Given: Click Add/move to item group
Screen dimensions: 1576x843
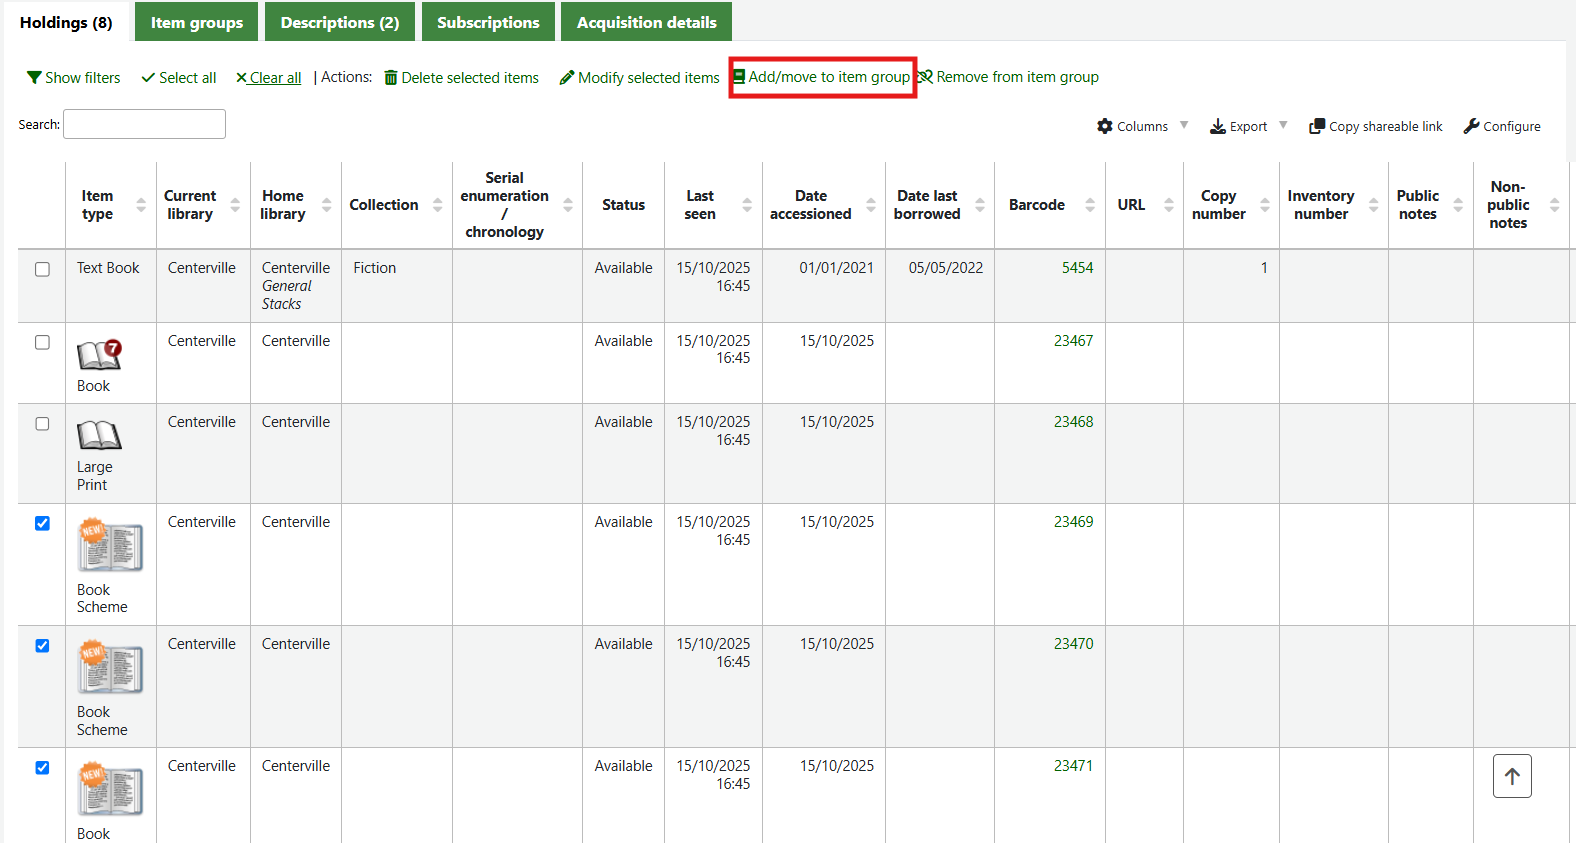Looking at the screenshot, I should click(822, 77).
